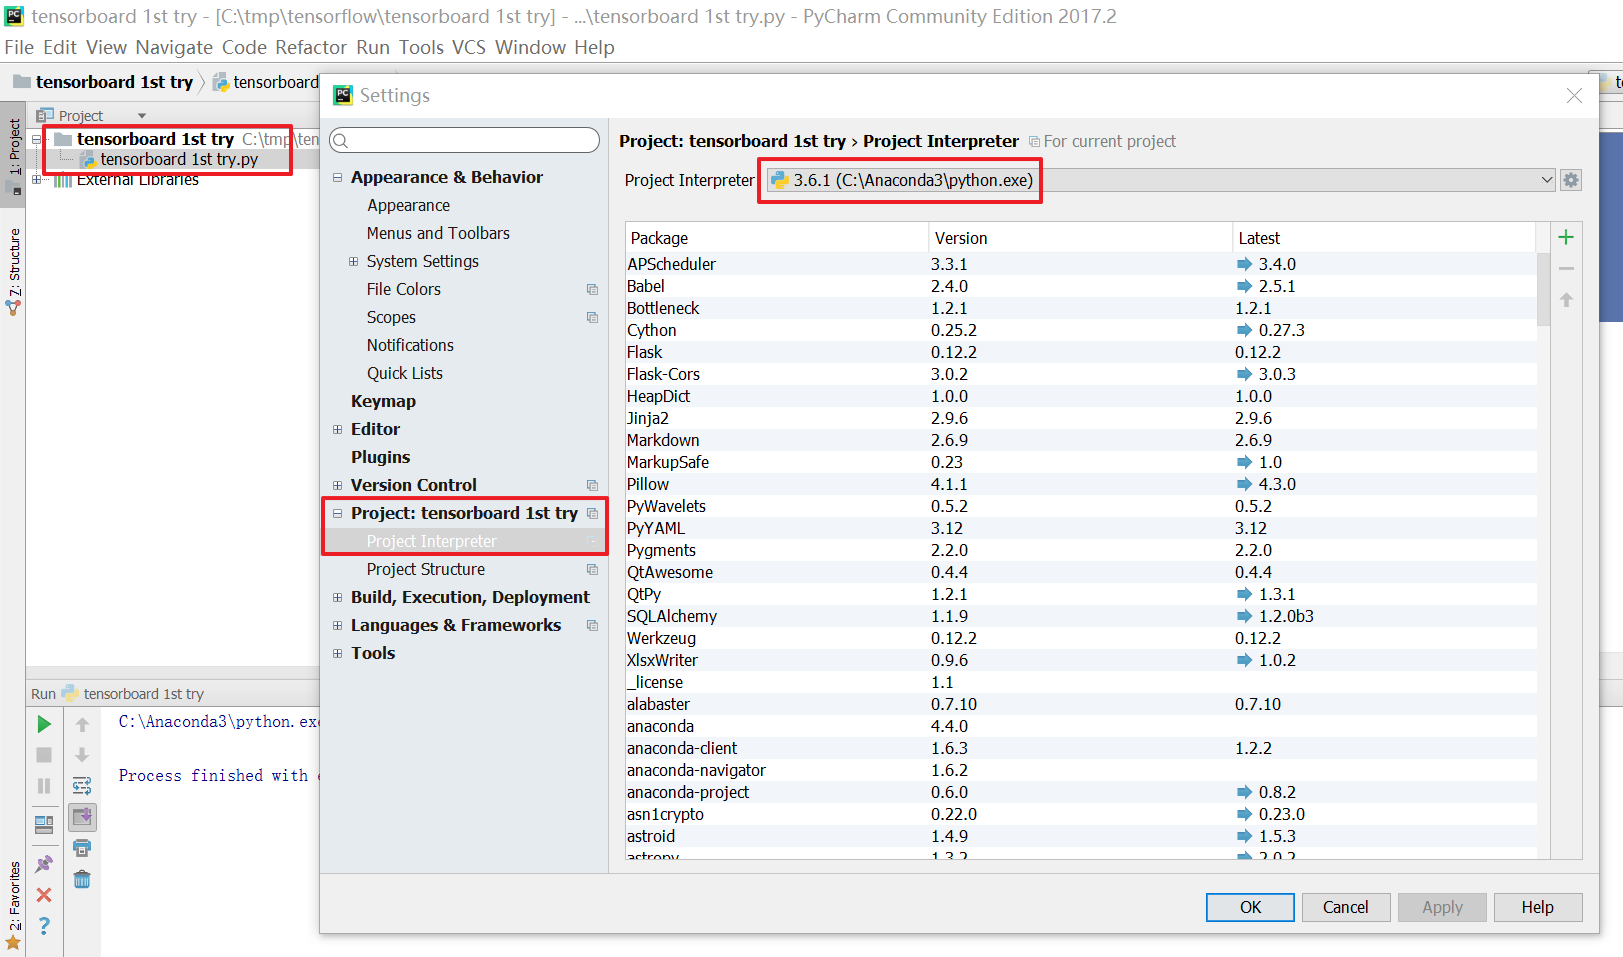This screenshot has width=1623, height=957.
Task: Open help via blue question mark icon
Action: click(x=44, y=926)
